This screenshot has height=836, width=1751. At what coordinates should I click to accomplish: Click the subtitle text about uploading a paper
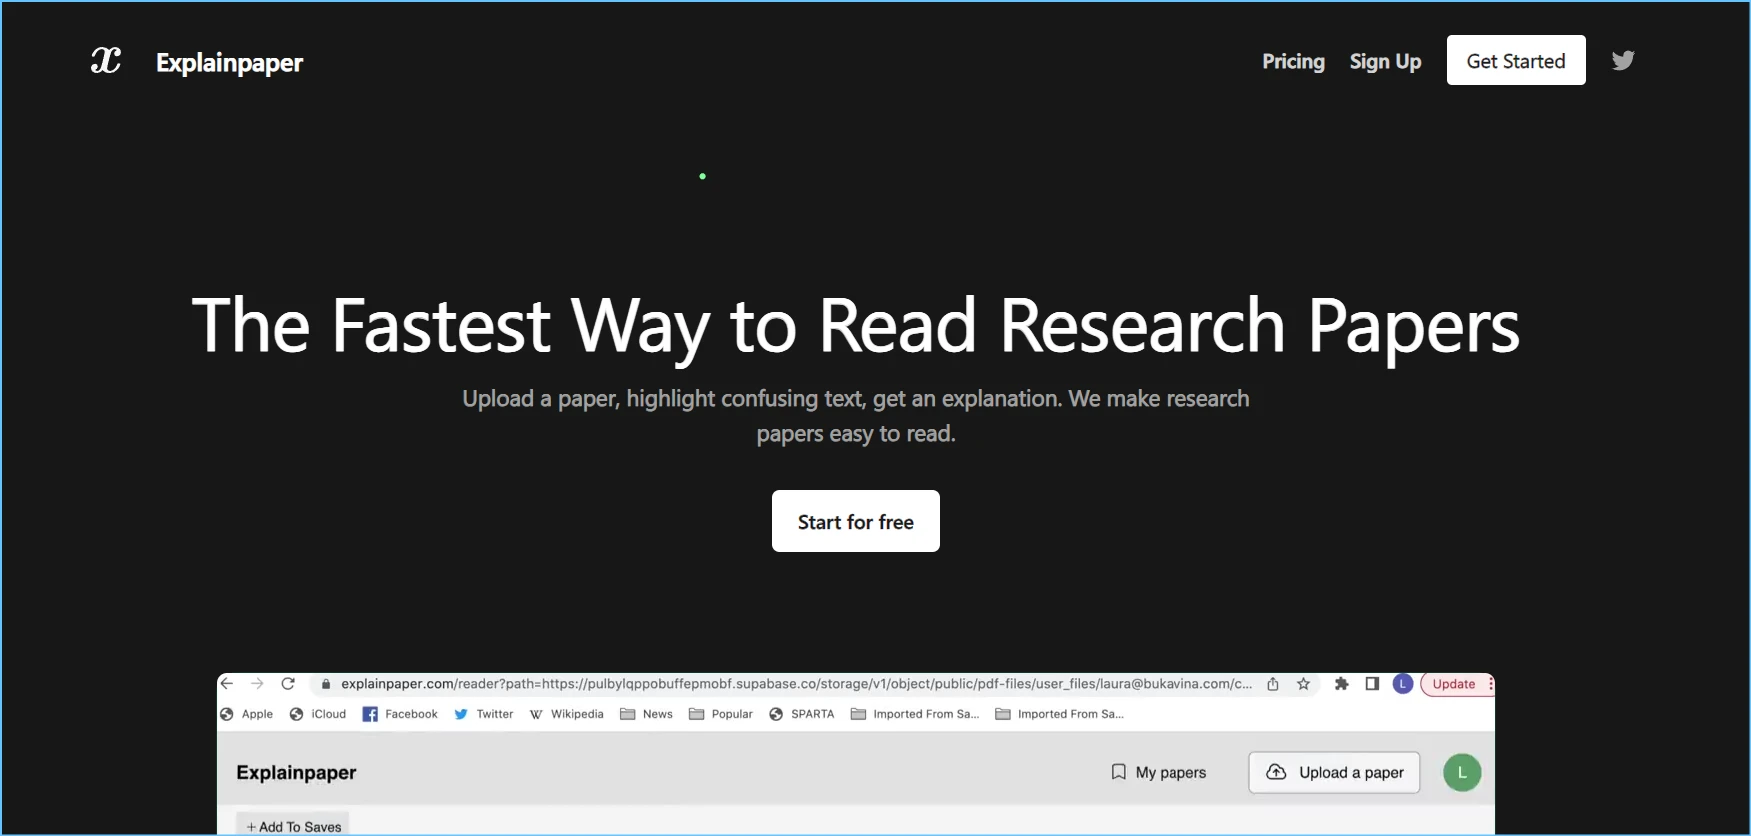click(856, 416)
